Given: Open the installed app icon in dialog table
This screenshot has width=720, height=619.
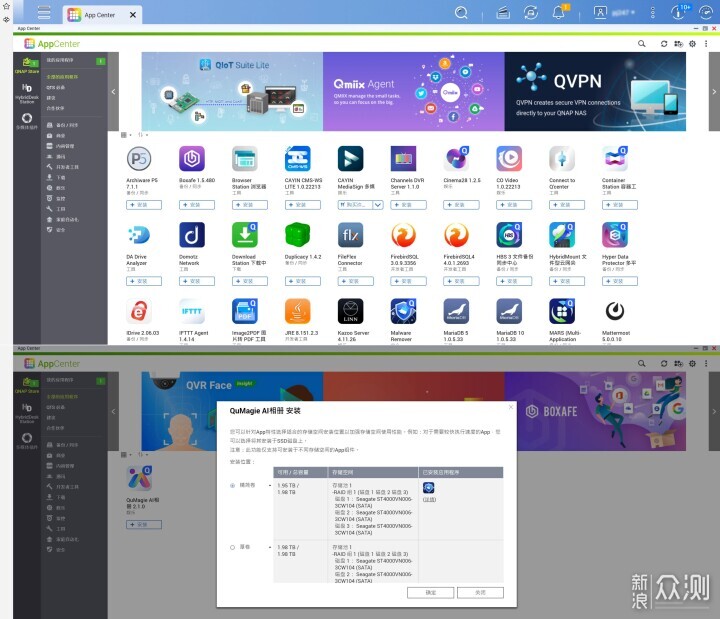Looking at the screenshot, I should pyautogui.click(x=428, y=488).
